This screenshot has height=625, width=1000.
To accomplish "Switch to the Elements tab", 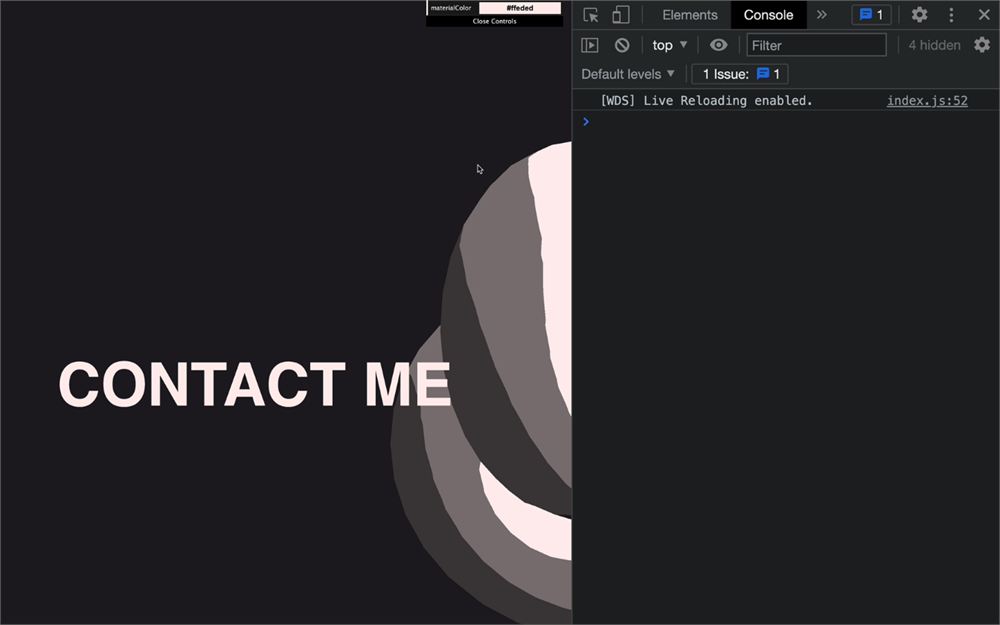I will click(689, 15).
